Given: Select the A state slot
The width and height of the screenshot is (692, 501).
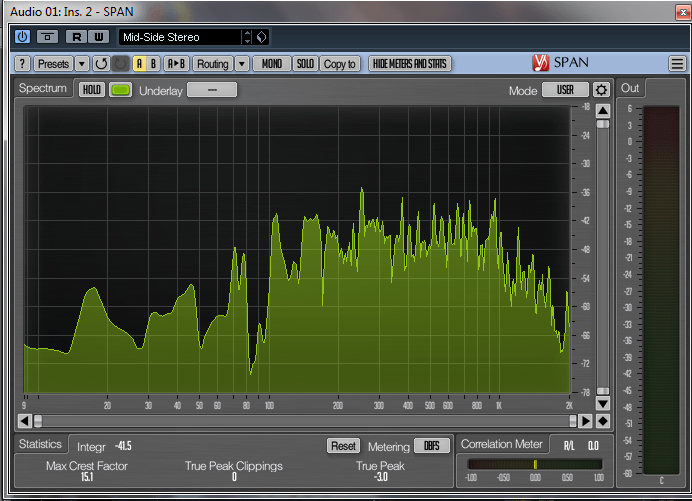Looking at the screenshot, I should 139,64.
